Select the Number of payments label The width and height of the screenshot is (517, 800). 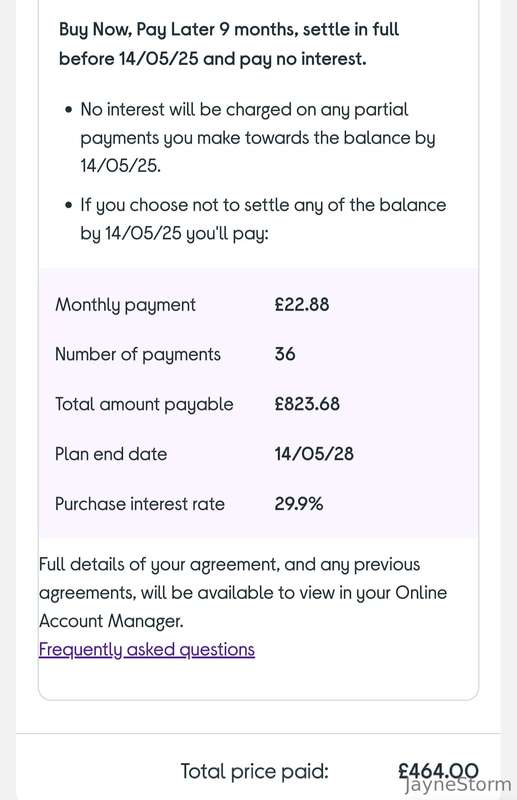tap(138, 355)
